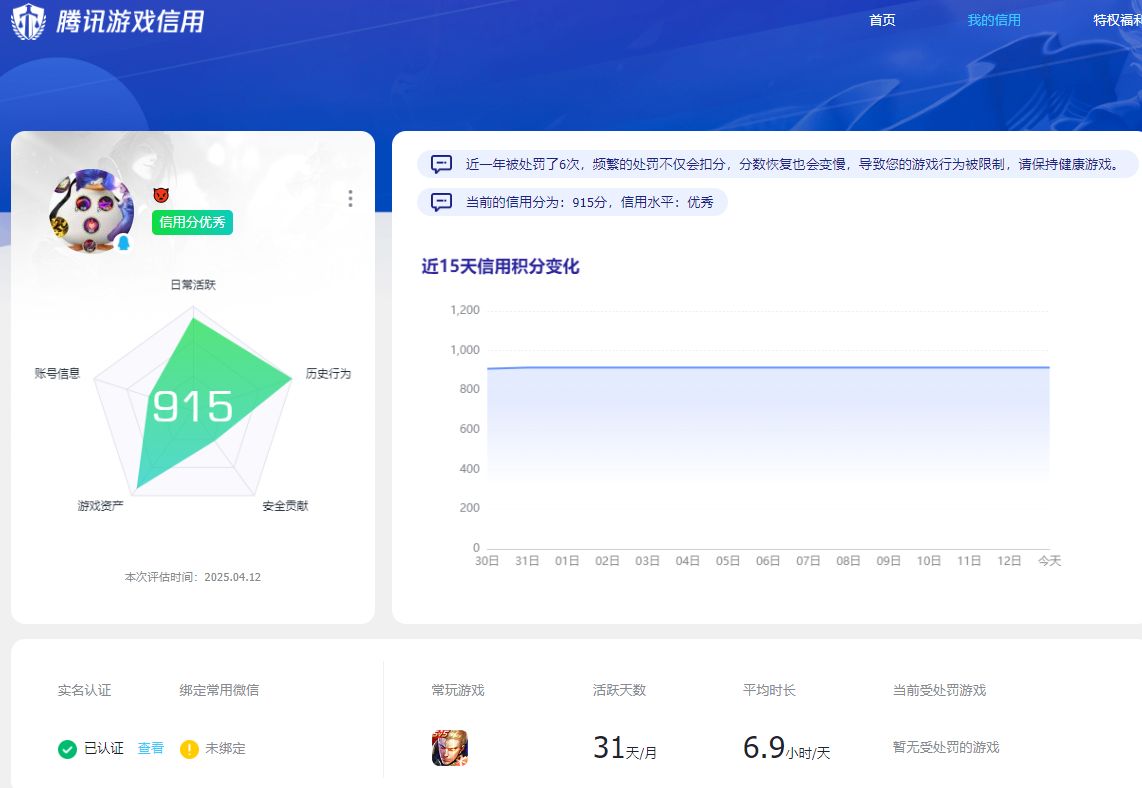Click the yellow warning icon beside 未绑定
This screenshot has width=1142, height=788.
click(x=189, y=749)
